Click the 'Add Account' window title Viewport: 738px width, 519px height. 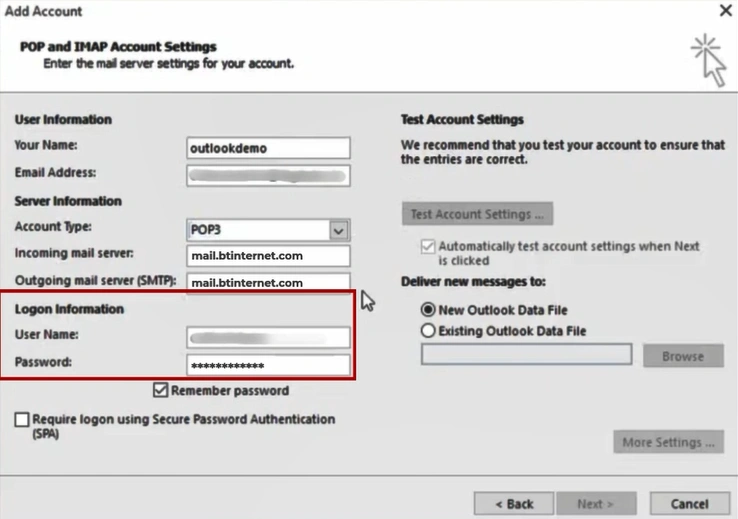(43, 11)
